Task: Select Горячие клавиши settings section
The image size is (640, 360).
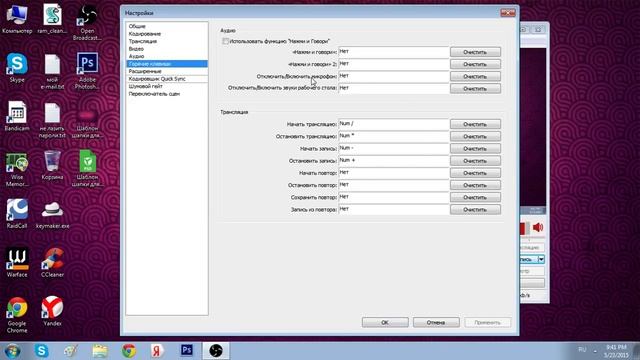Action: [x=167, y=64]
